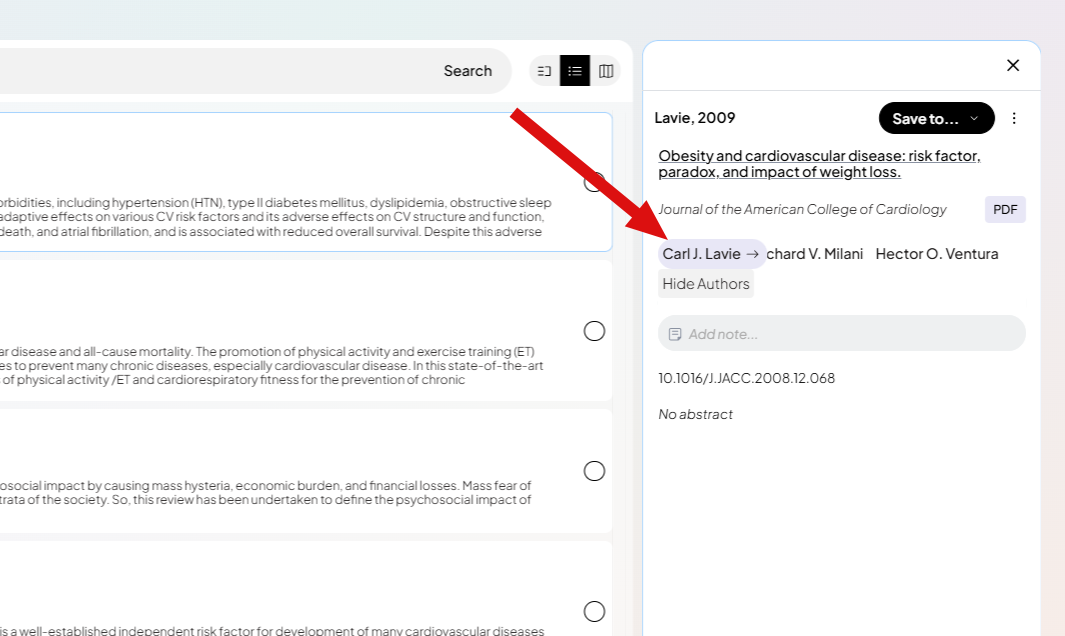
Task: Select the list view icon
Action: click(x=575, y=71)
